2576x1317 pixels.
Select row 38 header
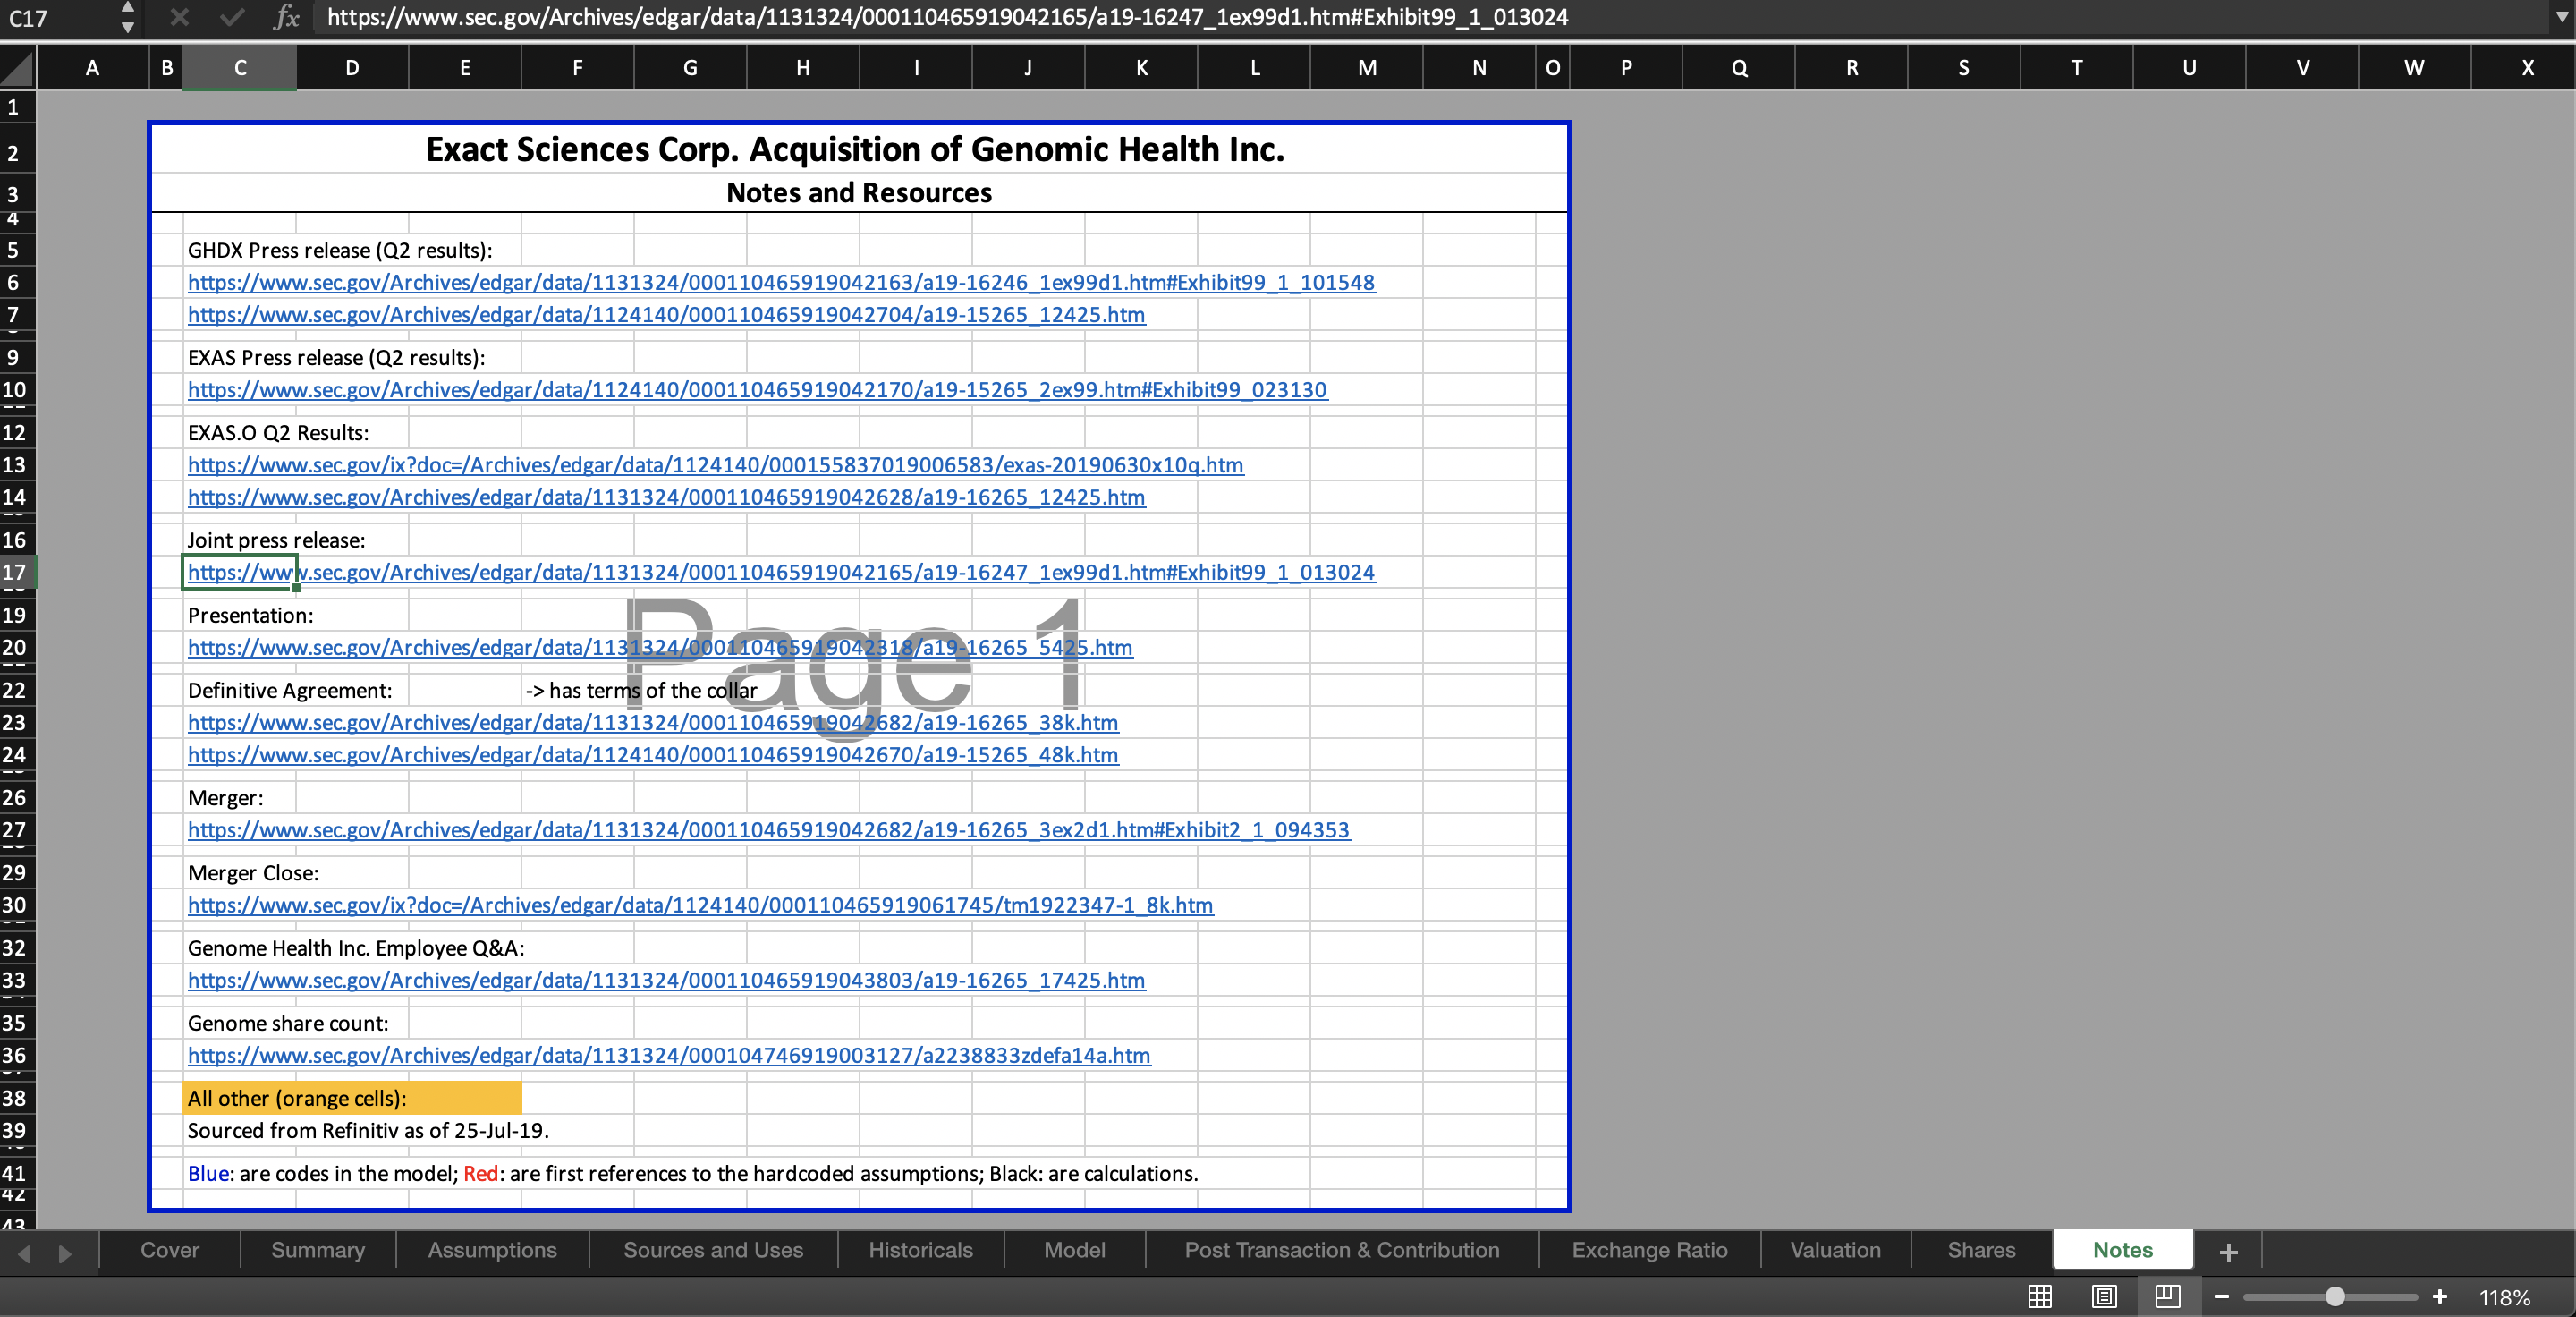[14, 1098]
